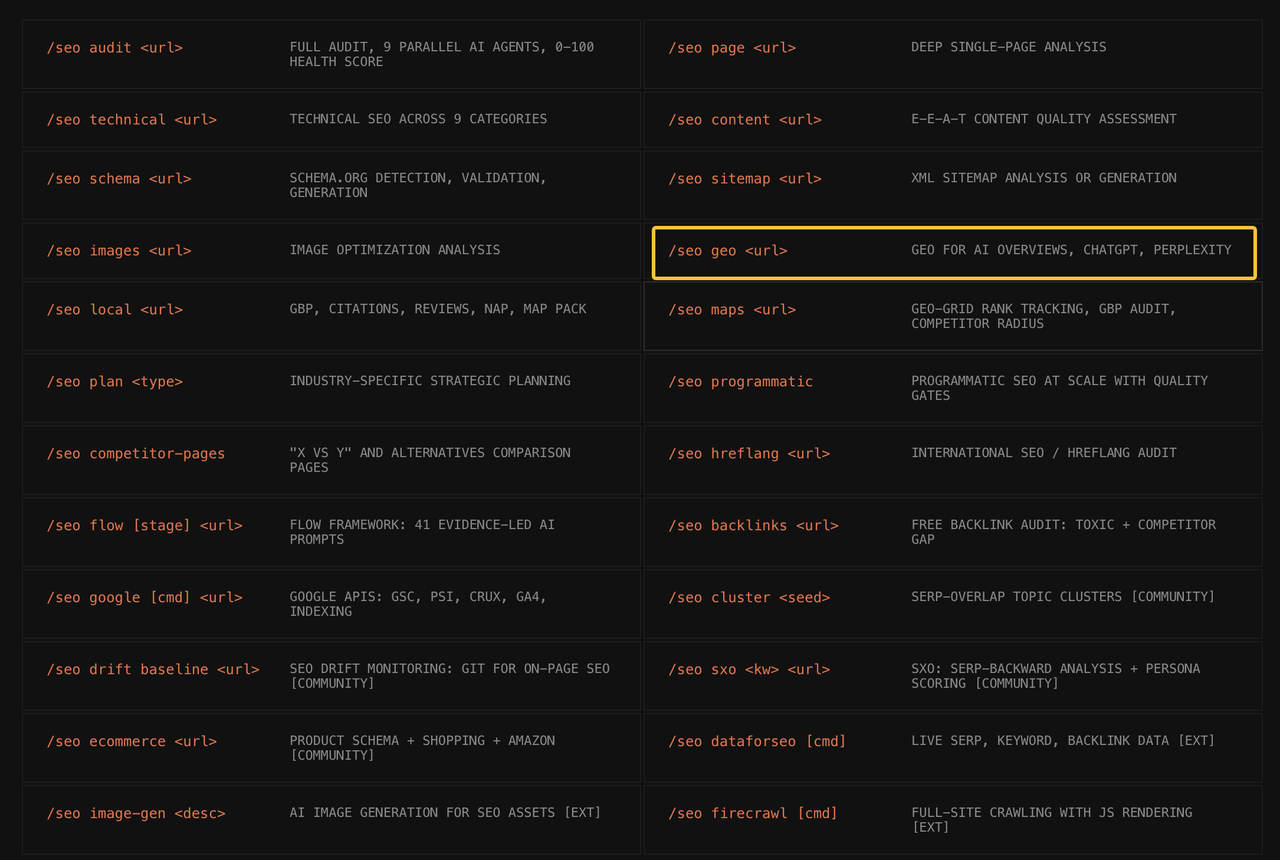Click the "/seo sxo <kw> <url>" command
Screen dimensions: 1280x860
(x=749, y=670)
